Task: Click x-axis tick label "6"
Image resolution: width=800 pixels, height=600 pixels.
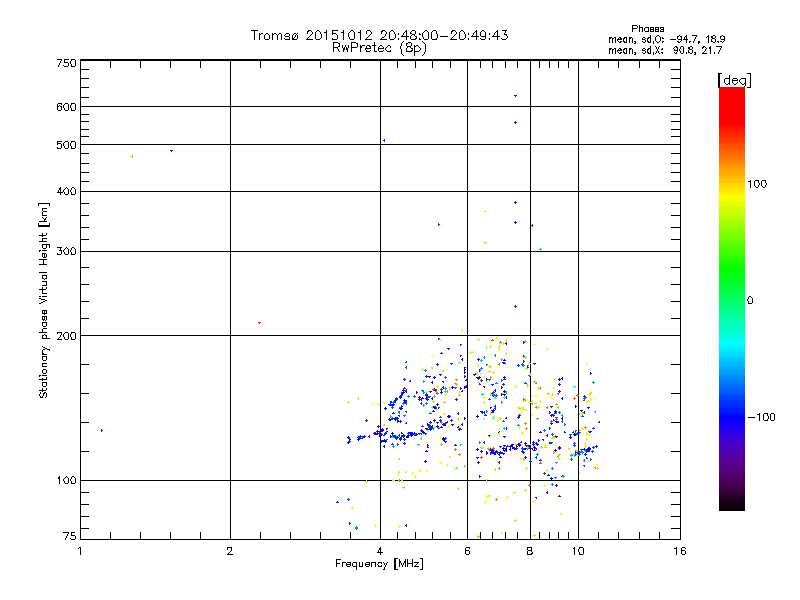Action: pos(467,551)
